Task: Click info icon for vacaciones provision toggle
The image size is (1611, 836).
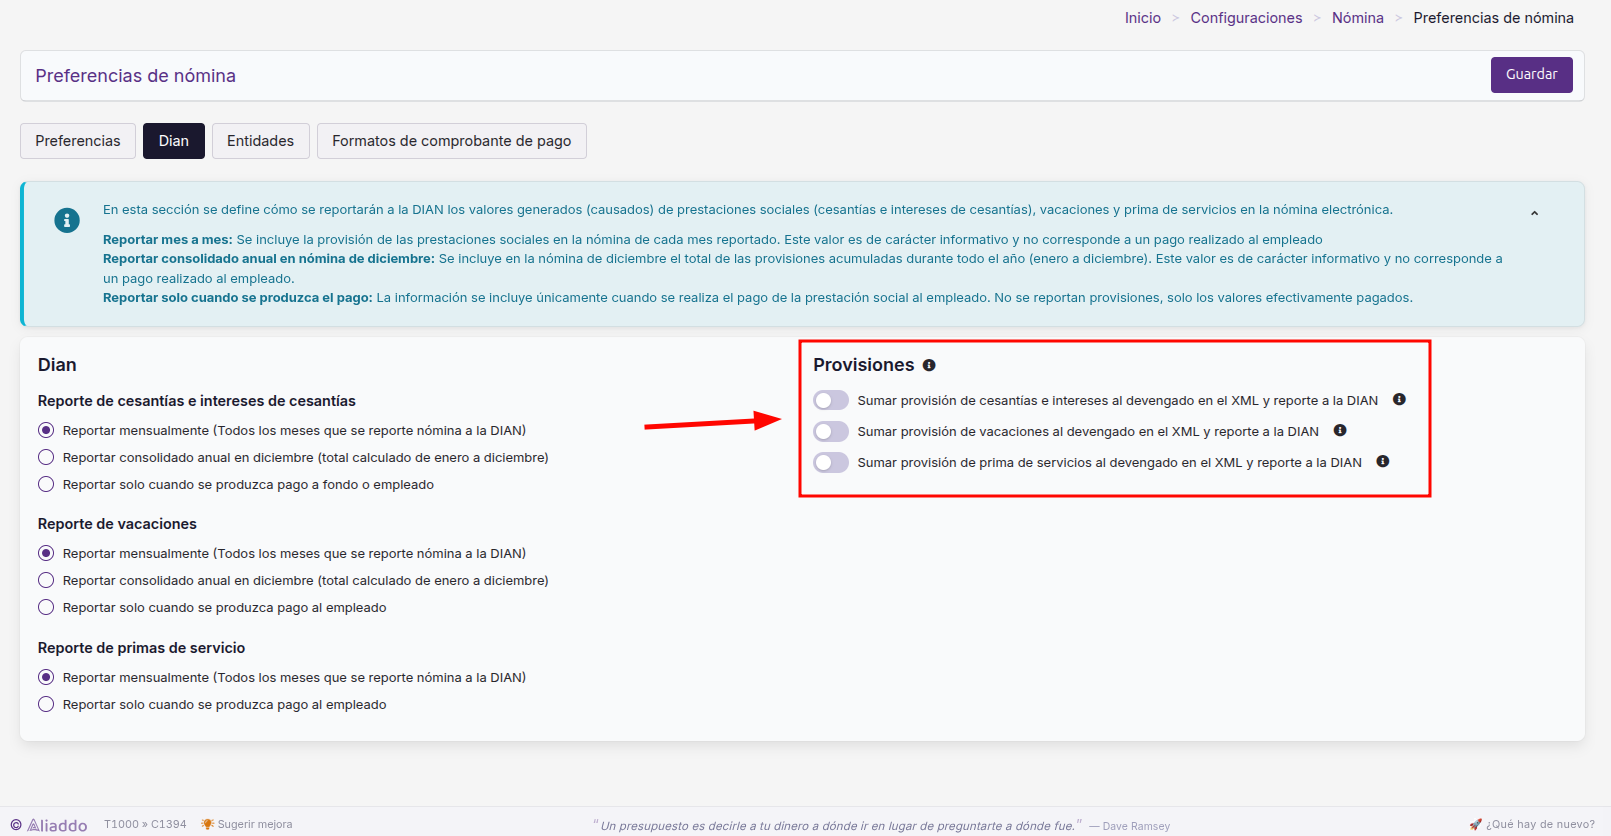Action: 1340,431
